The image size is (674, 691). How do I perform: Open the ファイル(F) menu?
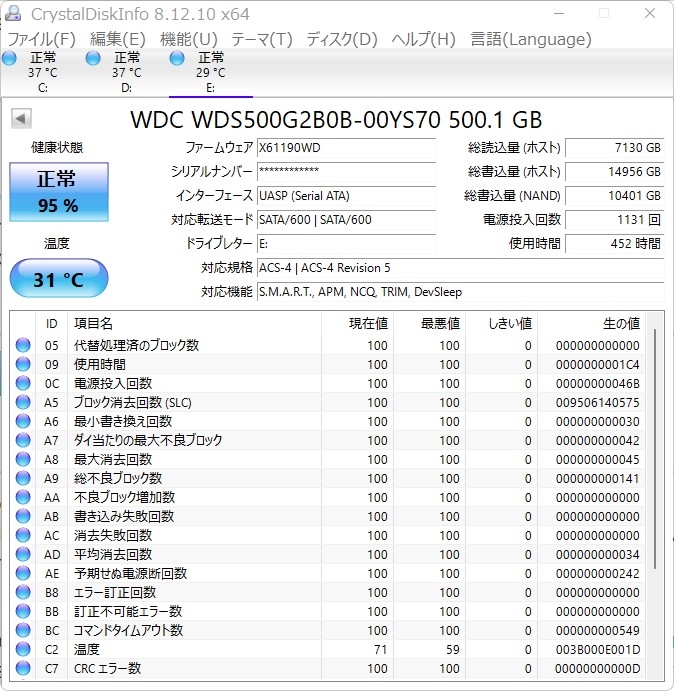(x=42, y=39)
